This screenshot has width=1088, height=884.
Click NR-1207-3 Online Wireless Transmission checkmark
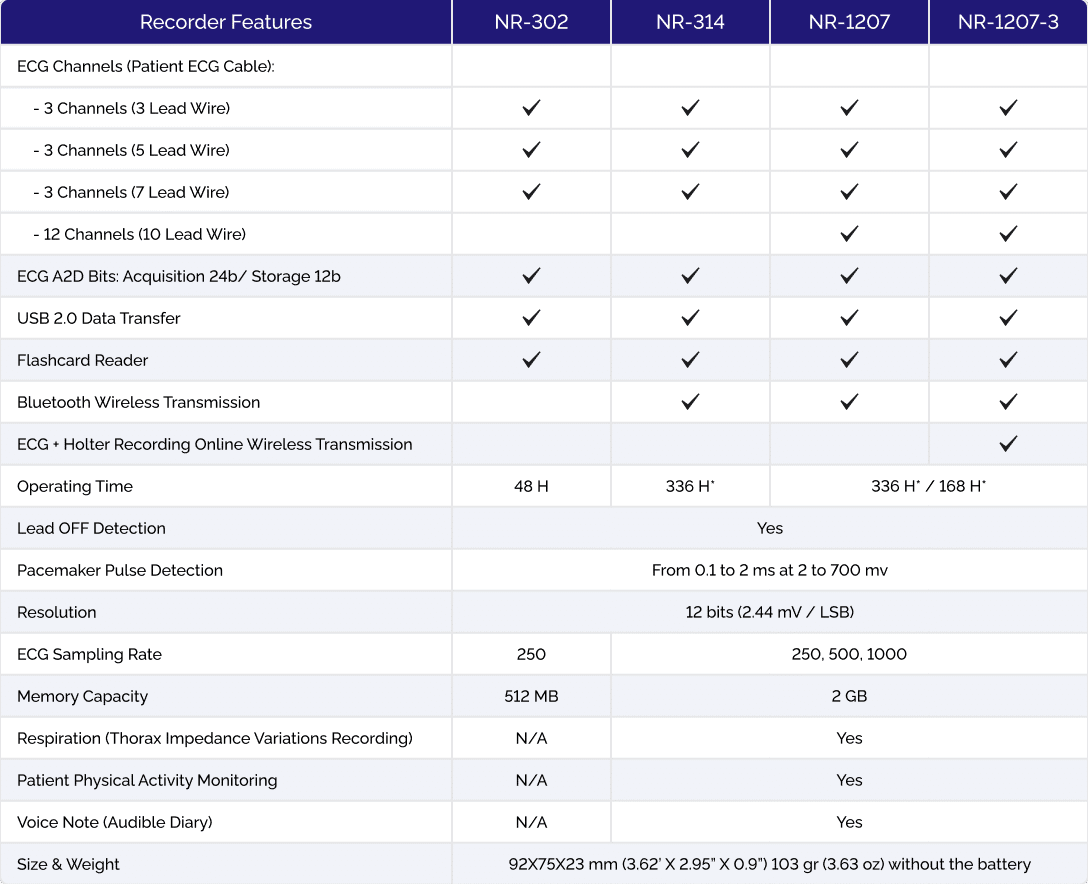[1008, 444]
